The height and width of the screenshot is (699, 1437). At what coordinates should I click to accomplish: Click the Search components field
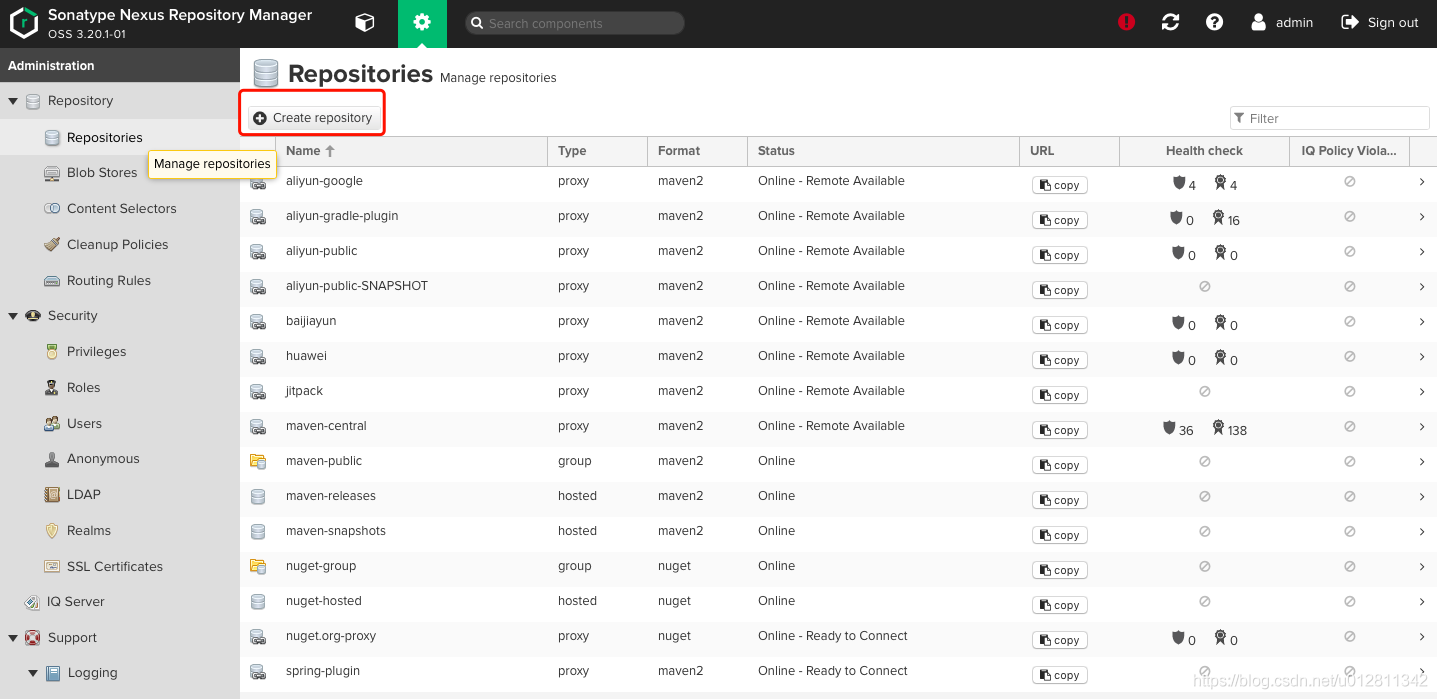(575, 23)
